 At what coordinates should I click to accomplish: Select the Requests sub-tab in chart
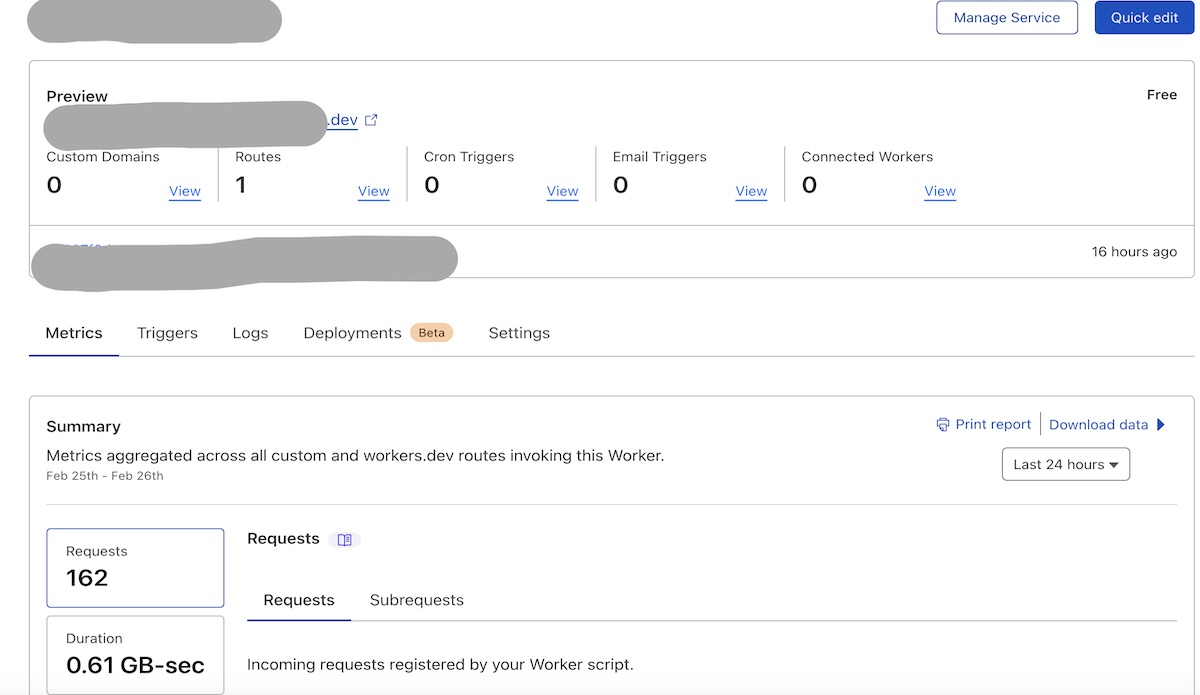pyautogui.click(x=299, y=600)
